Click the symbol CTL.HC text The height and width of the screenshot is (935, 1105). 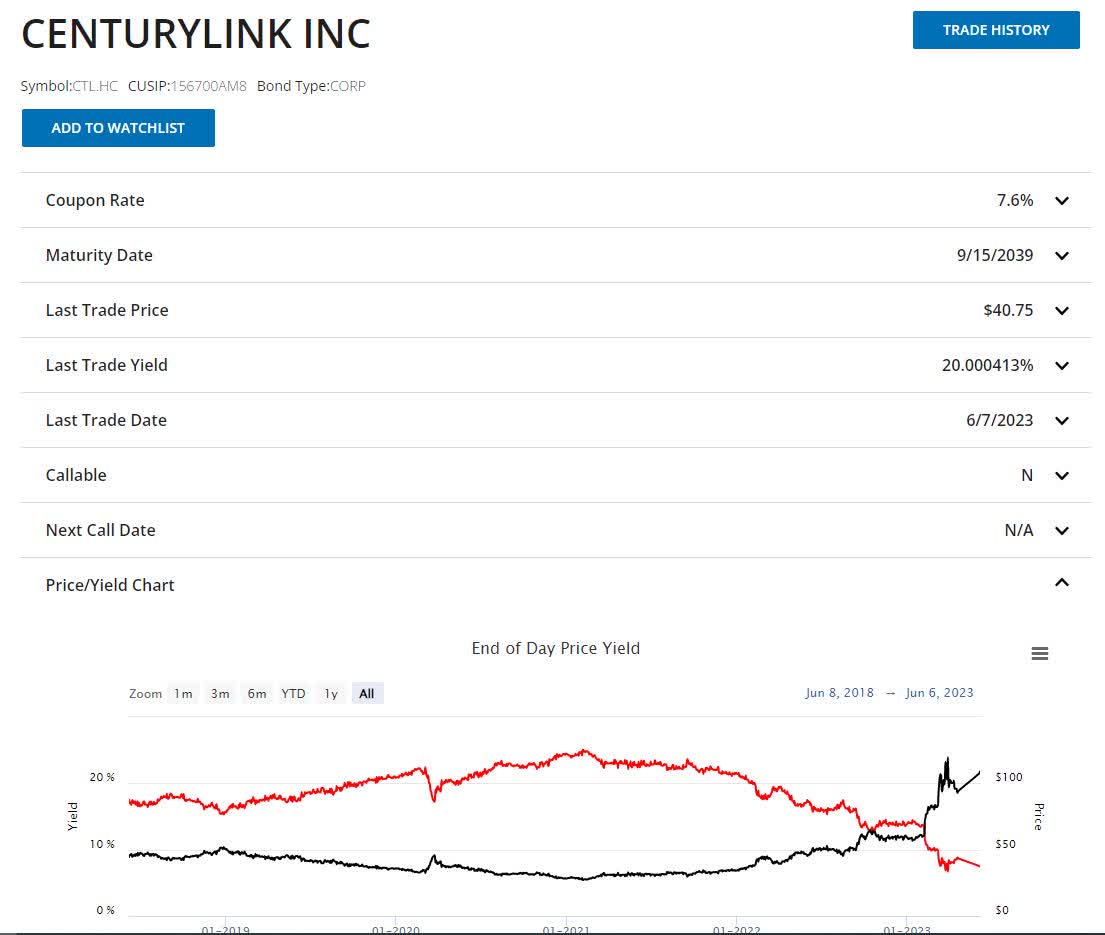[x=95, y=86]
